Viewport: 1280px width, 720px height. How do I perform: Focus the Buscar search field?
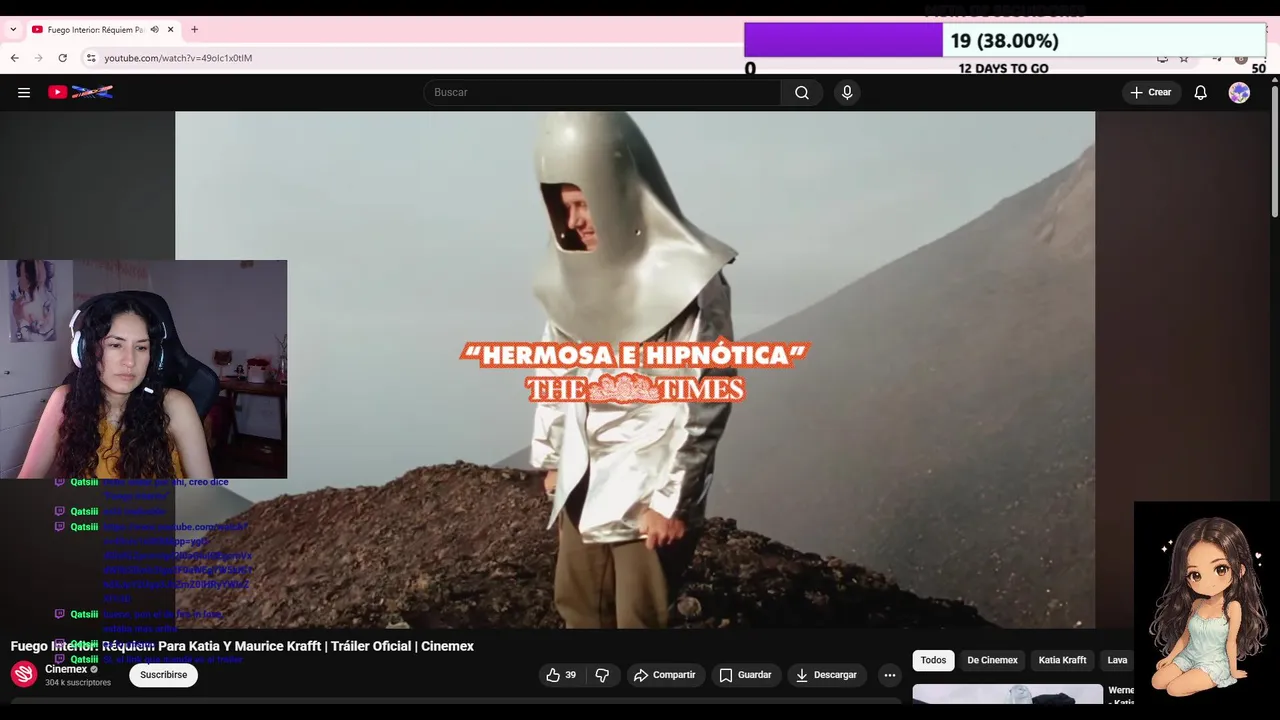603,92
